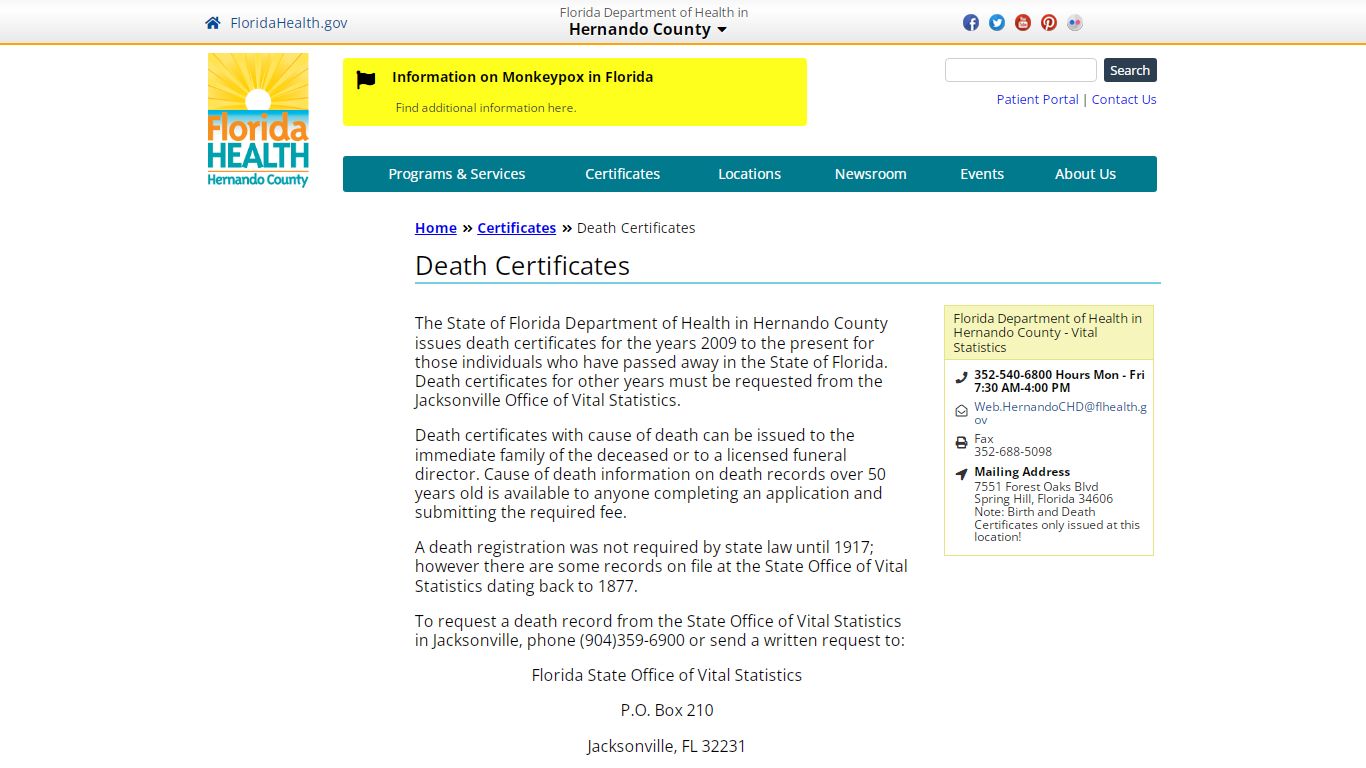The width and height of the screenshot is (1366, 768).
Task: Click the phone icon in Vital Statistics box
Action: point(961,378)
